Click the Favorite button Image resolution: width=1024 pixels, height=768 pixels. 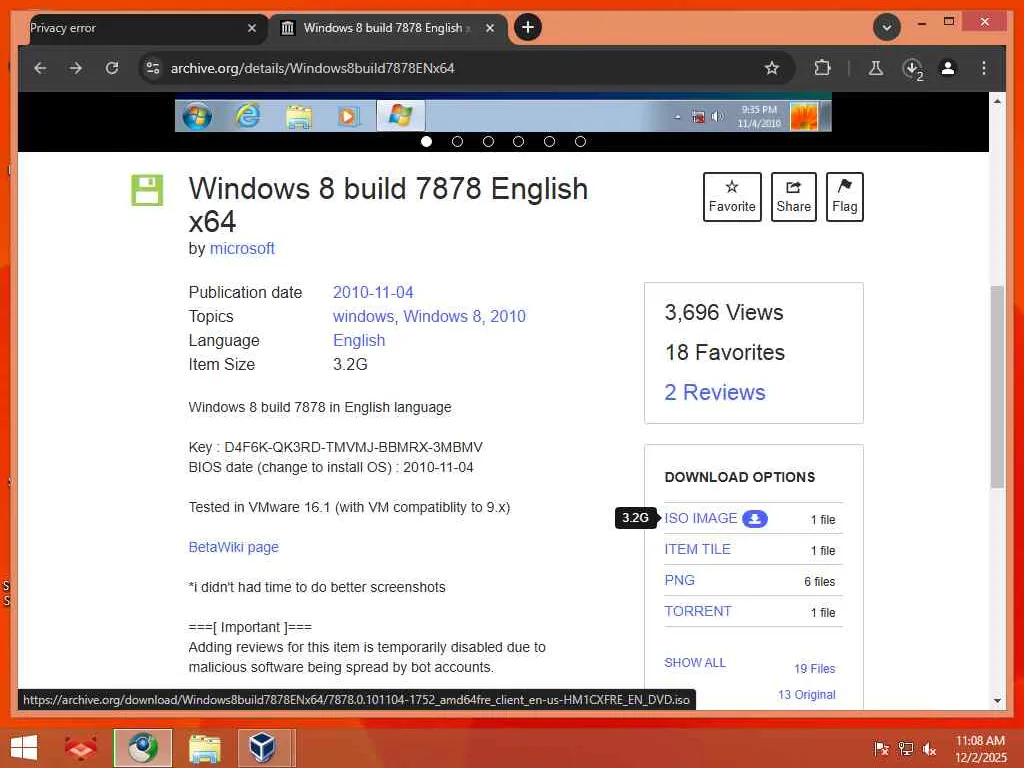click(732, 197)
